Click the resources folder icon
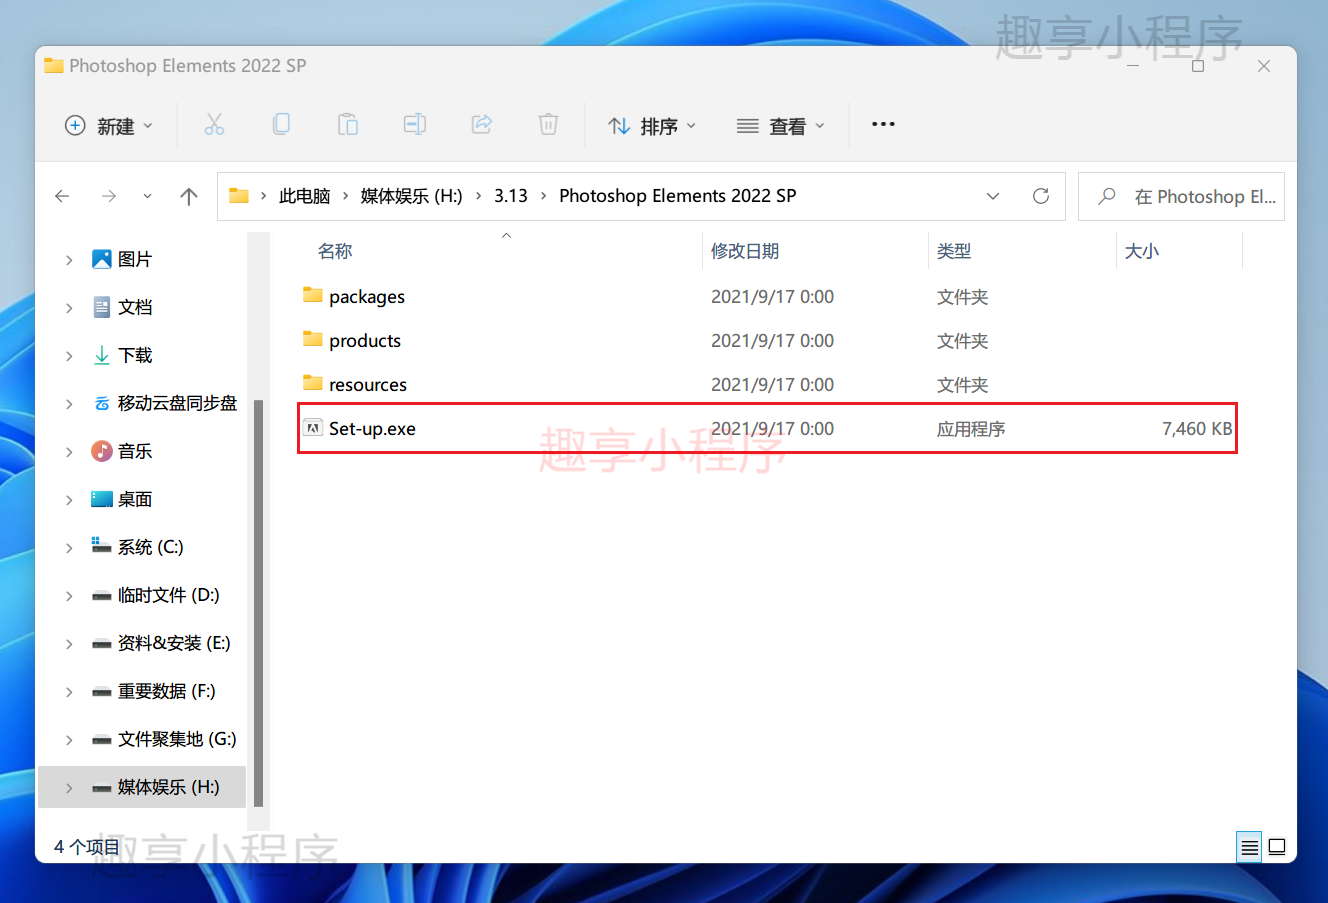Viewport: 1328px width, 903px height. (313, 383)
